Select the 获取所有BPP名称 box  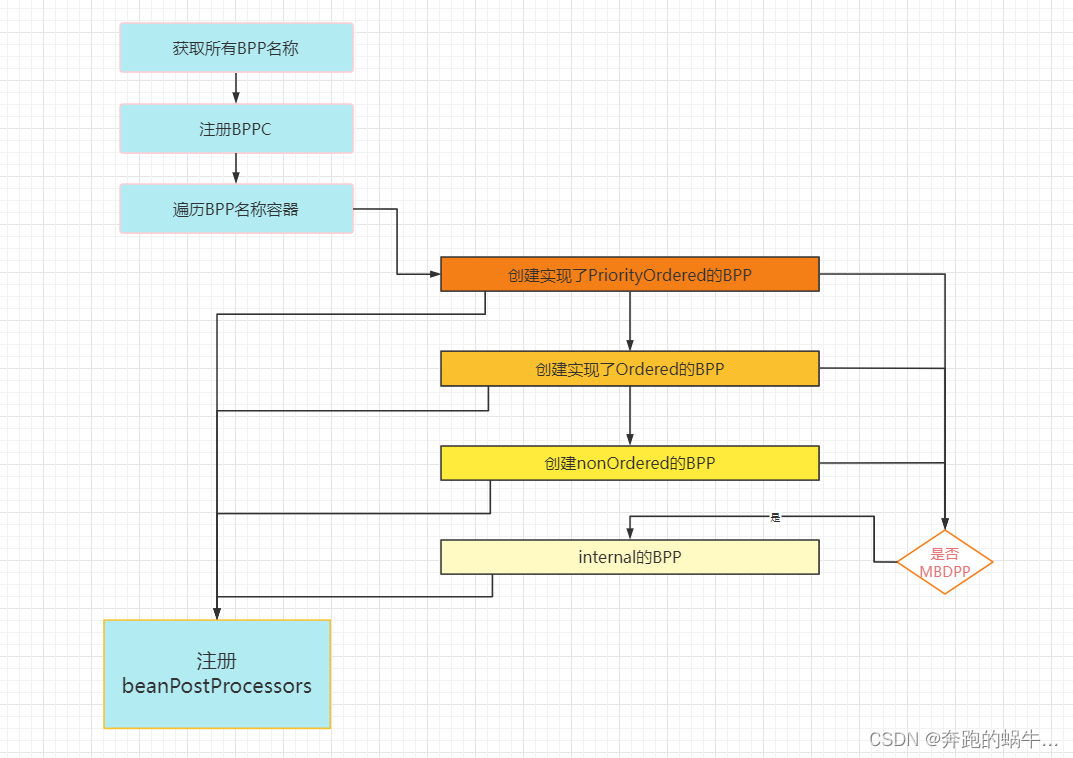click(236, 48)
